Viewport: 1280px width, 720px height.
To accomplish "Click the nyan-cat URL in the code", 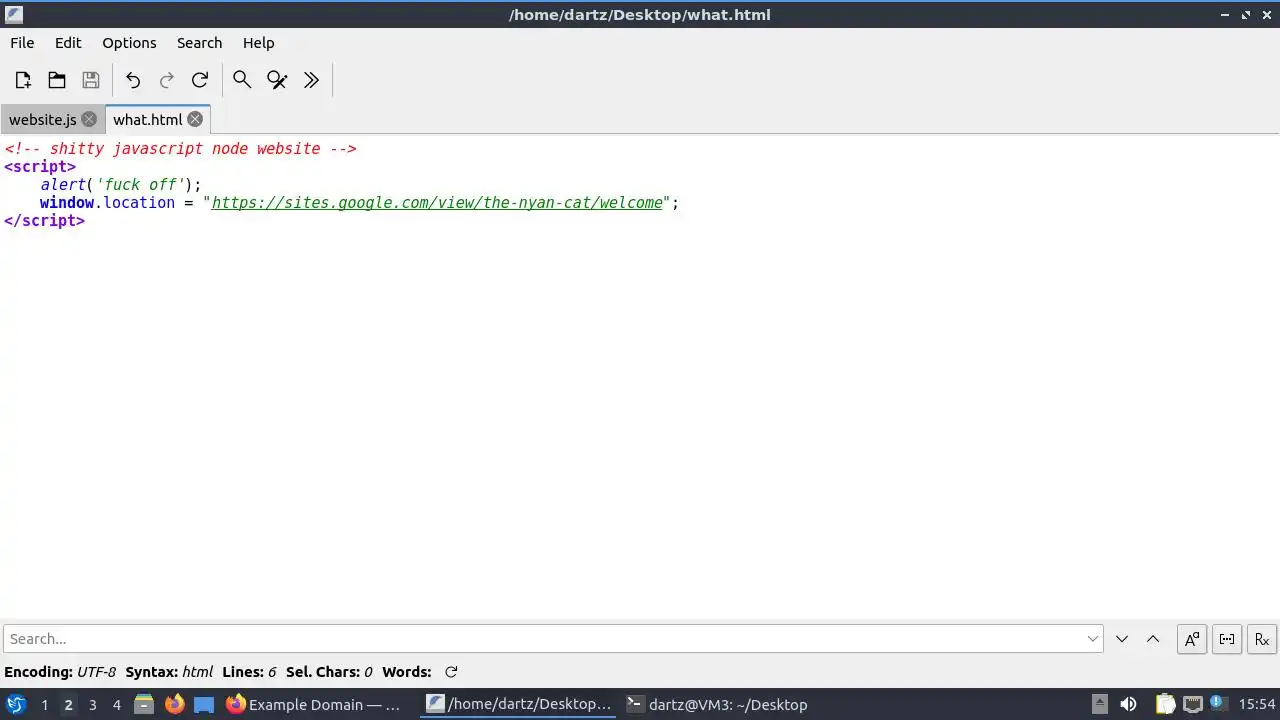I will point(437,203).
